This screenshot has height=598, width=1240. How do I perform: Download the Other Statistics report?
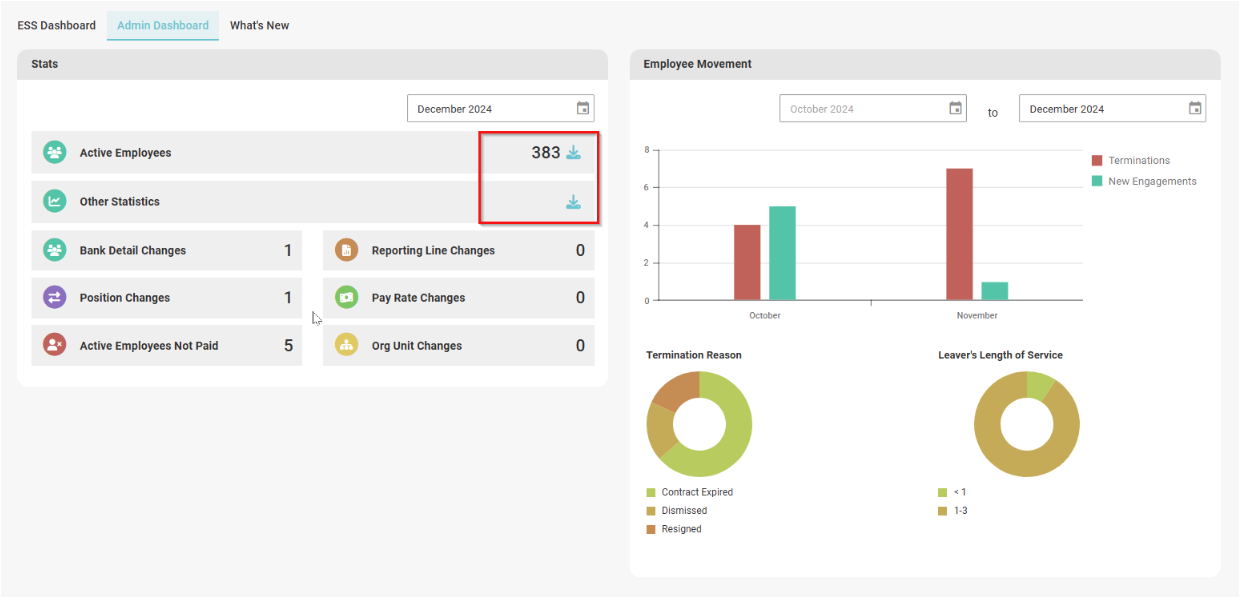click(573, 202)
